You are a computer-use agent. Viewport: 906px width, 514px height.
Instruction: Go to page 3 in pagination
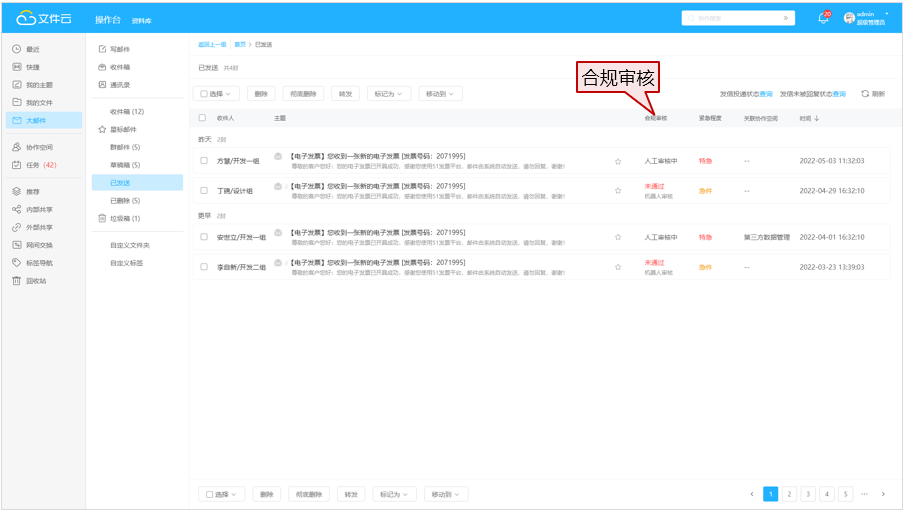tap(807, 494)
